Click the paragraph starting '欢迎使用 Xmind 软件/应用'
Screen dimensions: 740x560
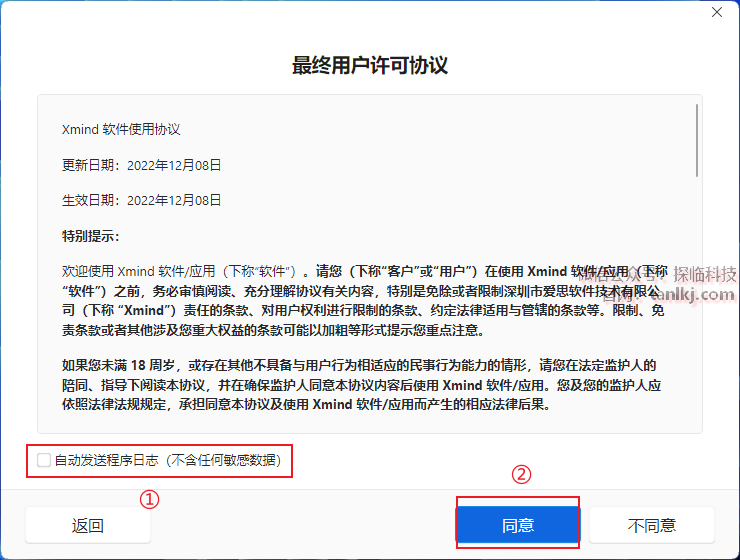click(364, 301)
